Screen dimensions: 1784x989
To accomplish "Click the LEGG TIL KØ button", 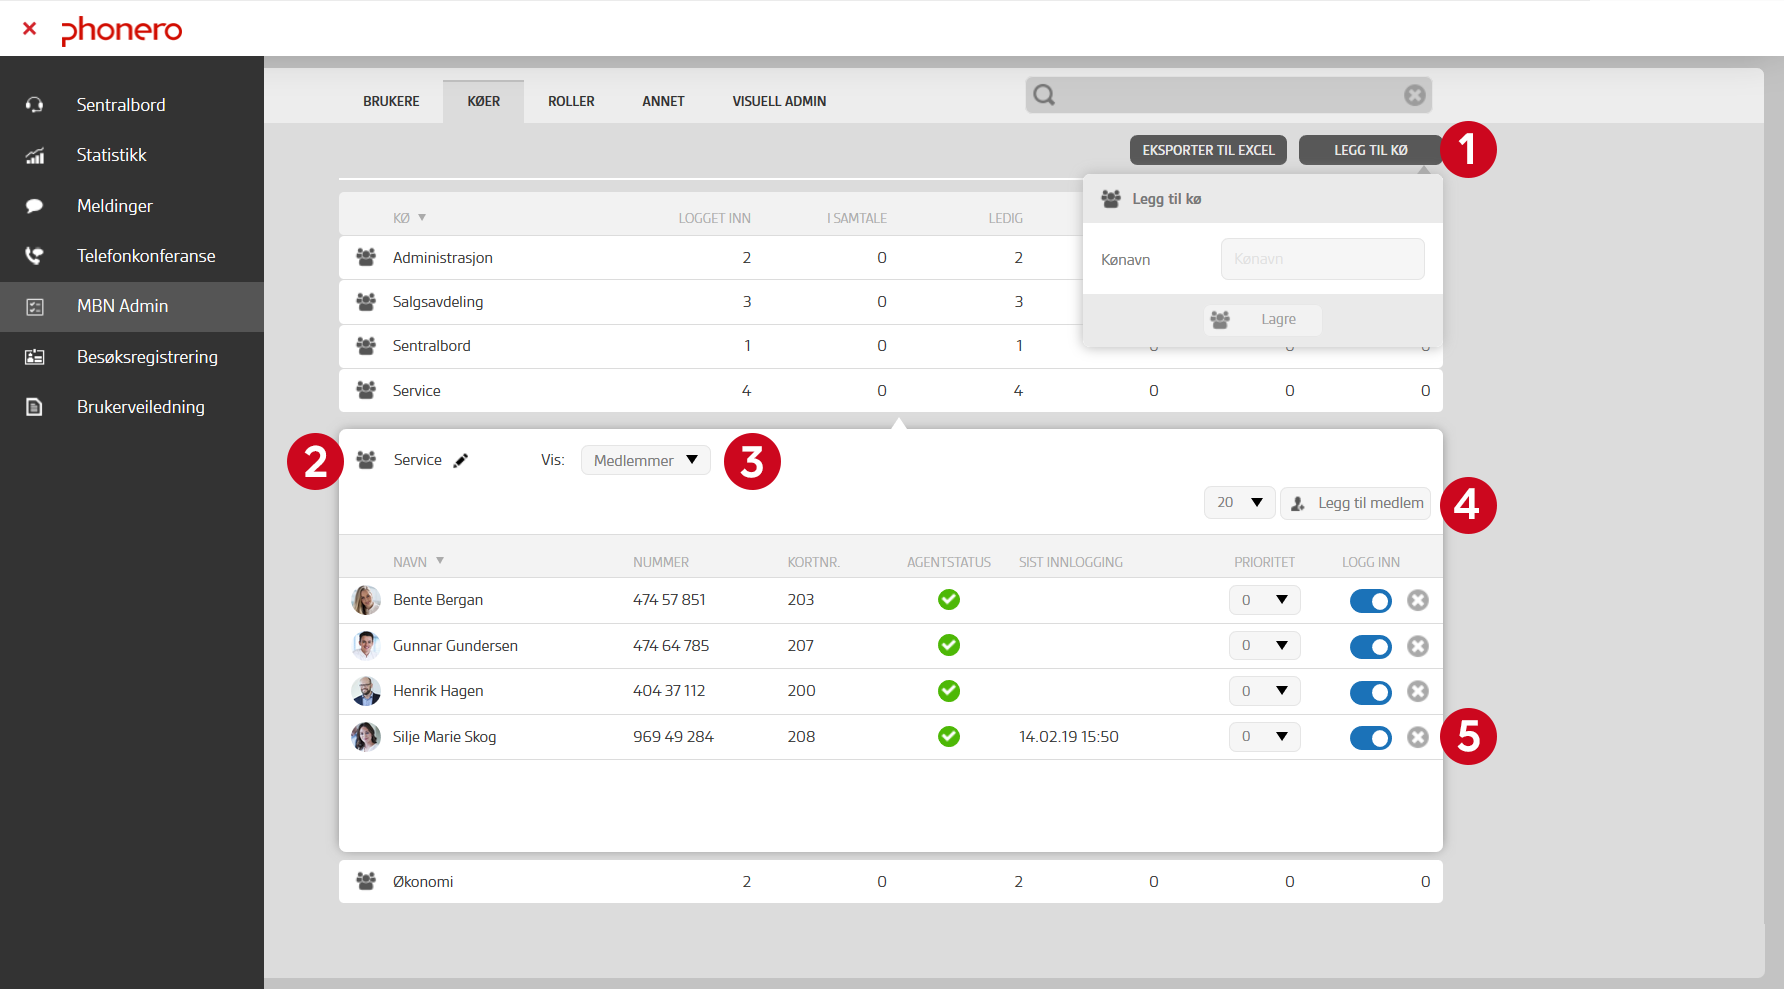I will 1370,150.
